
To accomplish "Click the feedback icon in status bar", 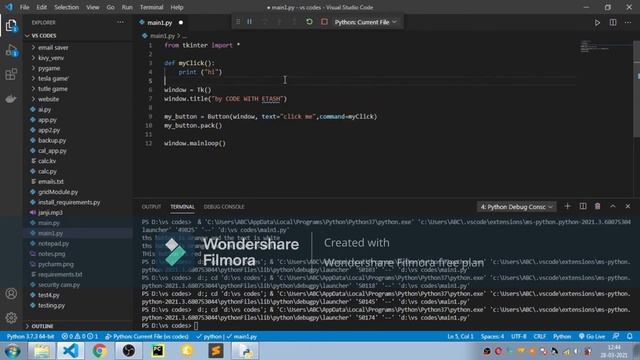I will click(x=616, y=336).
